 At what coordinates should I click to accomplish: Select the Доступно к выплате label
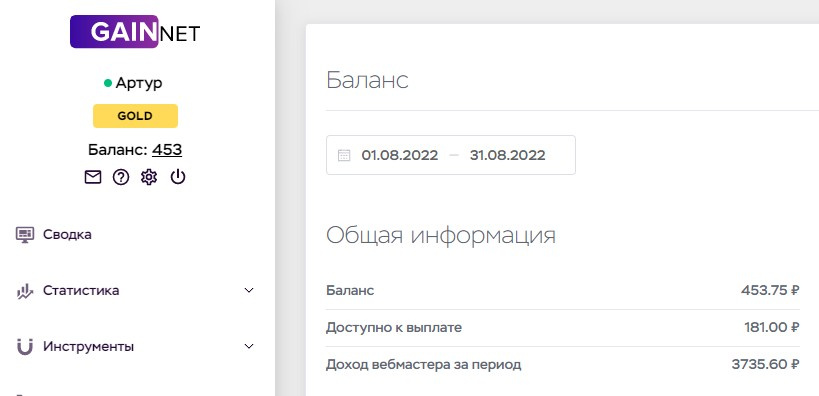pyautogui.click(x=394, y=328)
